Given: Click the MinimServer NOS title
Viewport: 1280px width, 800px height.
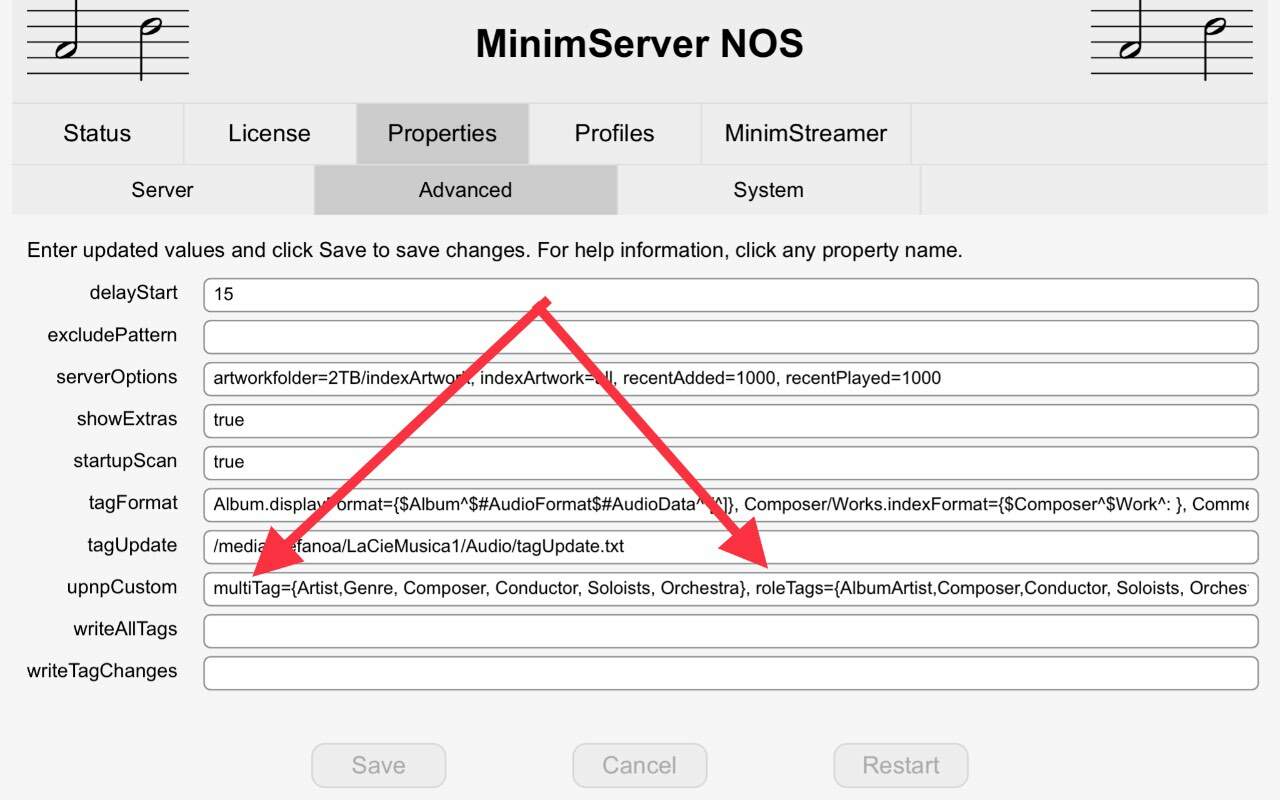Looking at the screenshot, I should point(639,44).
